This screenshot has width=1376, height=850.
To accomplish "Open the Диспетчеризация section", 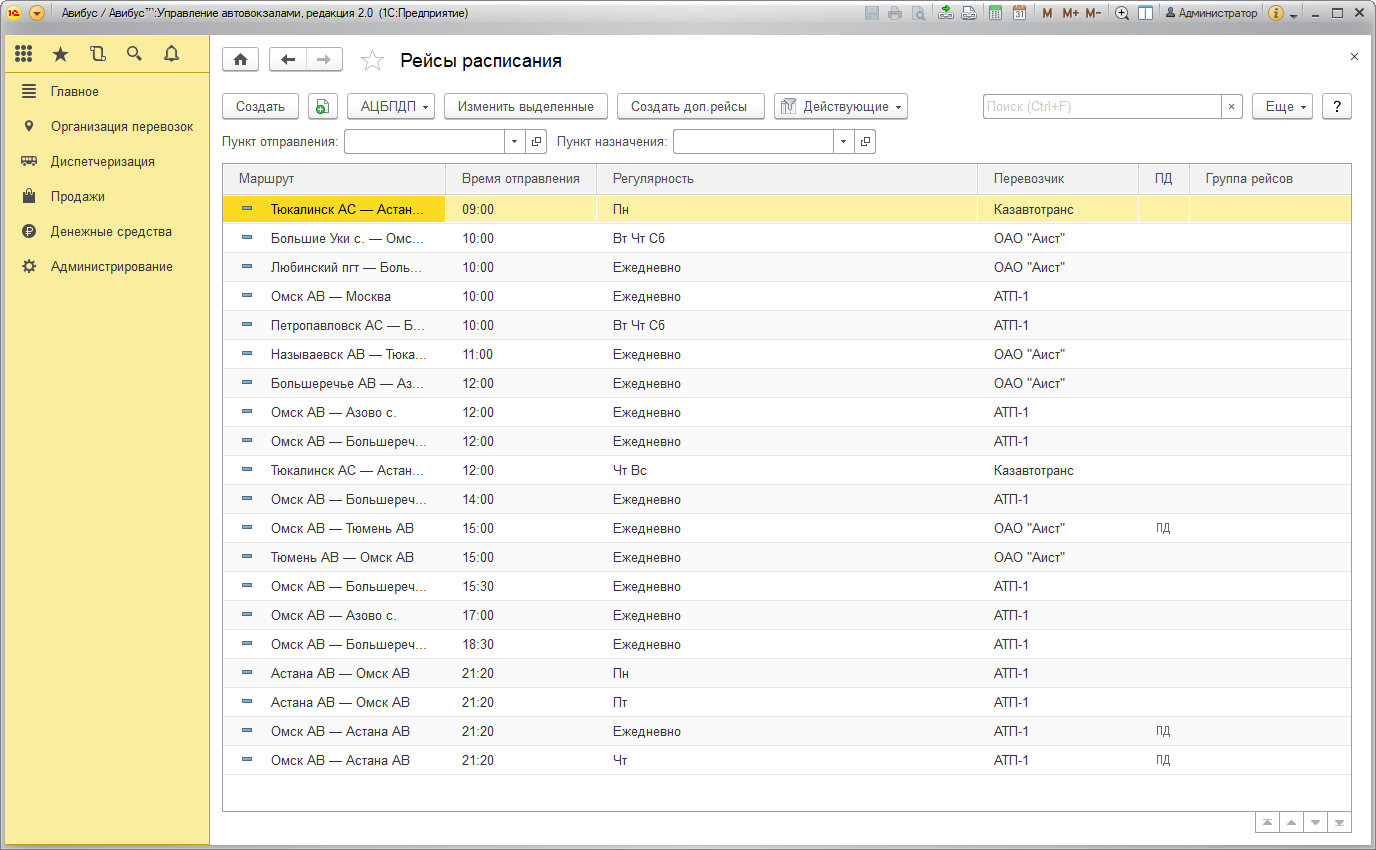I will coord(102,161).
